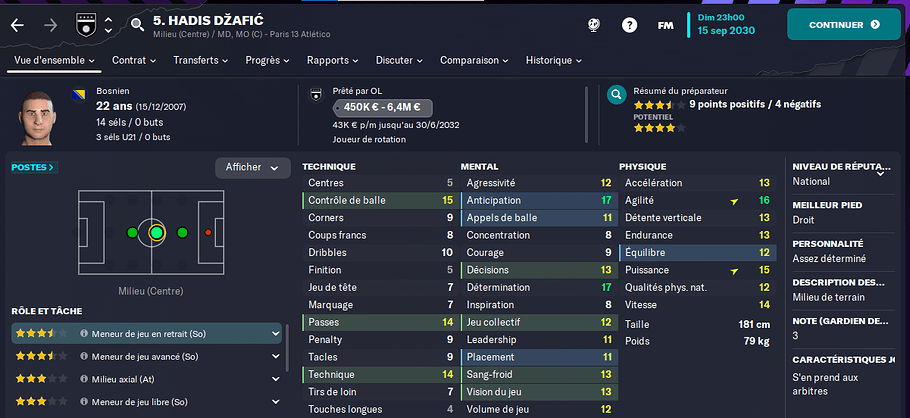Click the roles list scrollbar
This screenshot has height=418, width=910.
[287, 348]
